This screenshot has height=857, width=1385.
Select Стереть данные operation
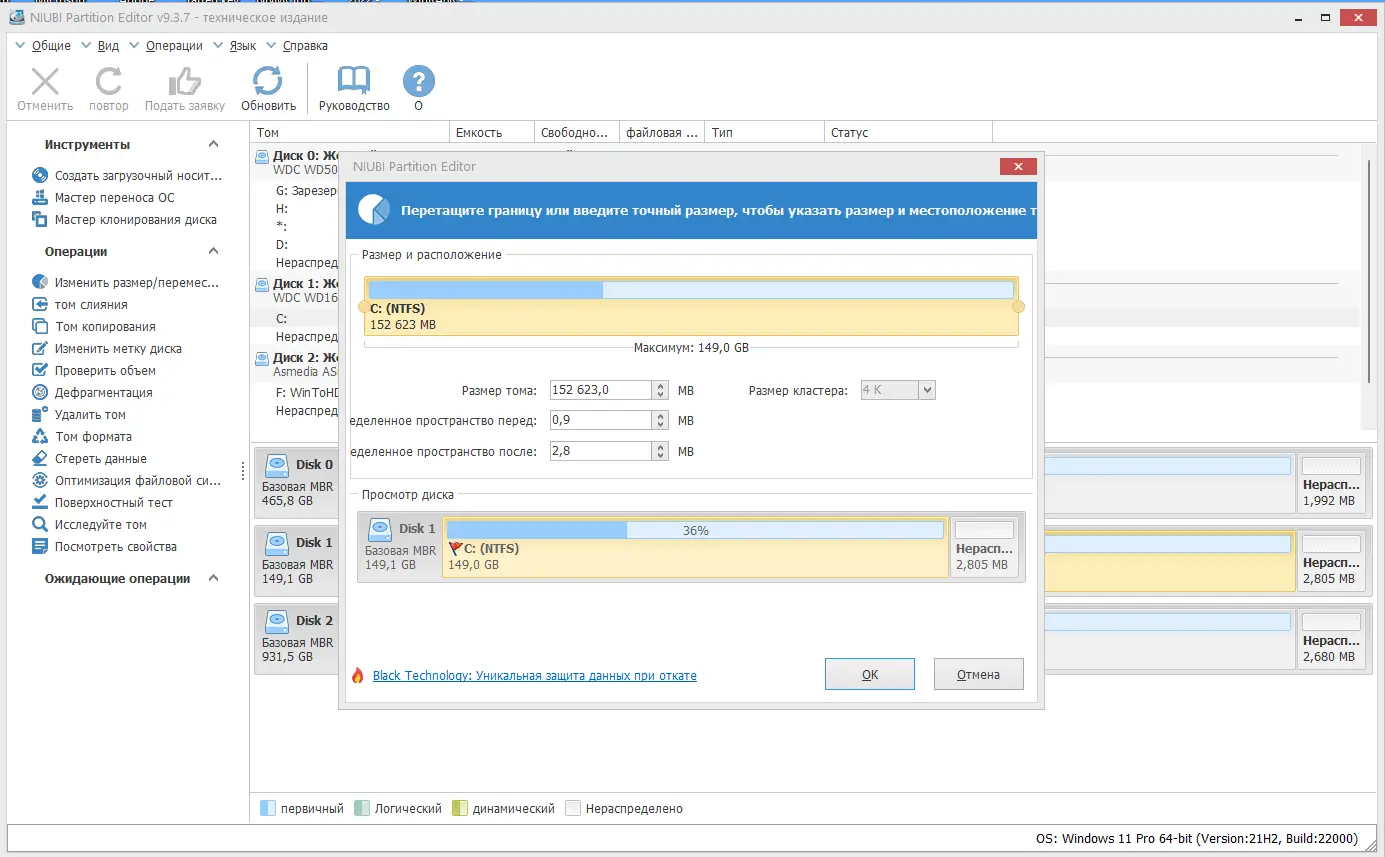click(89, 459)
